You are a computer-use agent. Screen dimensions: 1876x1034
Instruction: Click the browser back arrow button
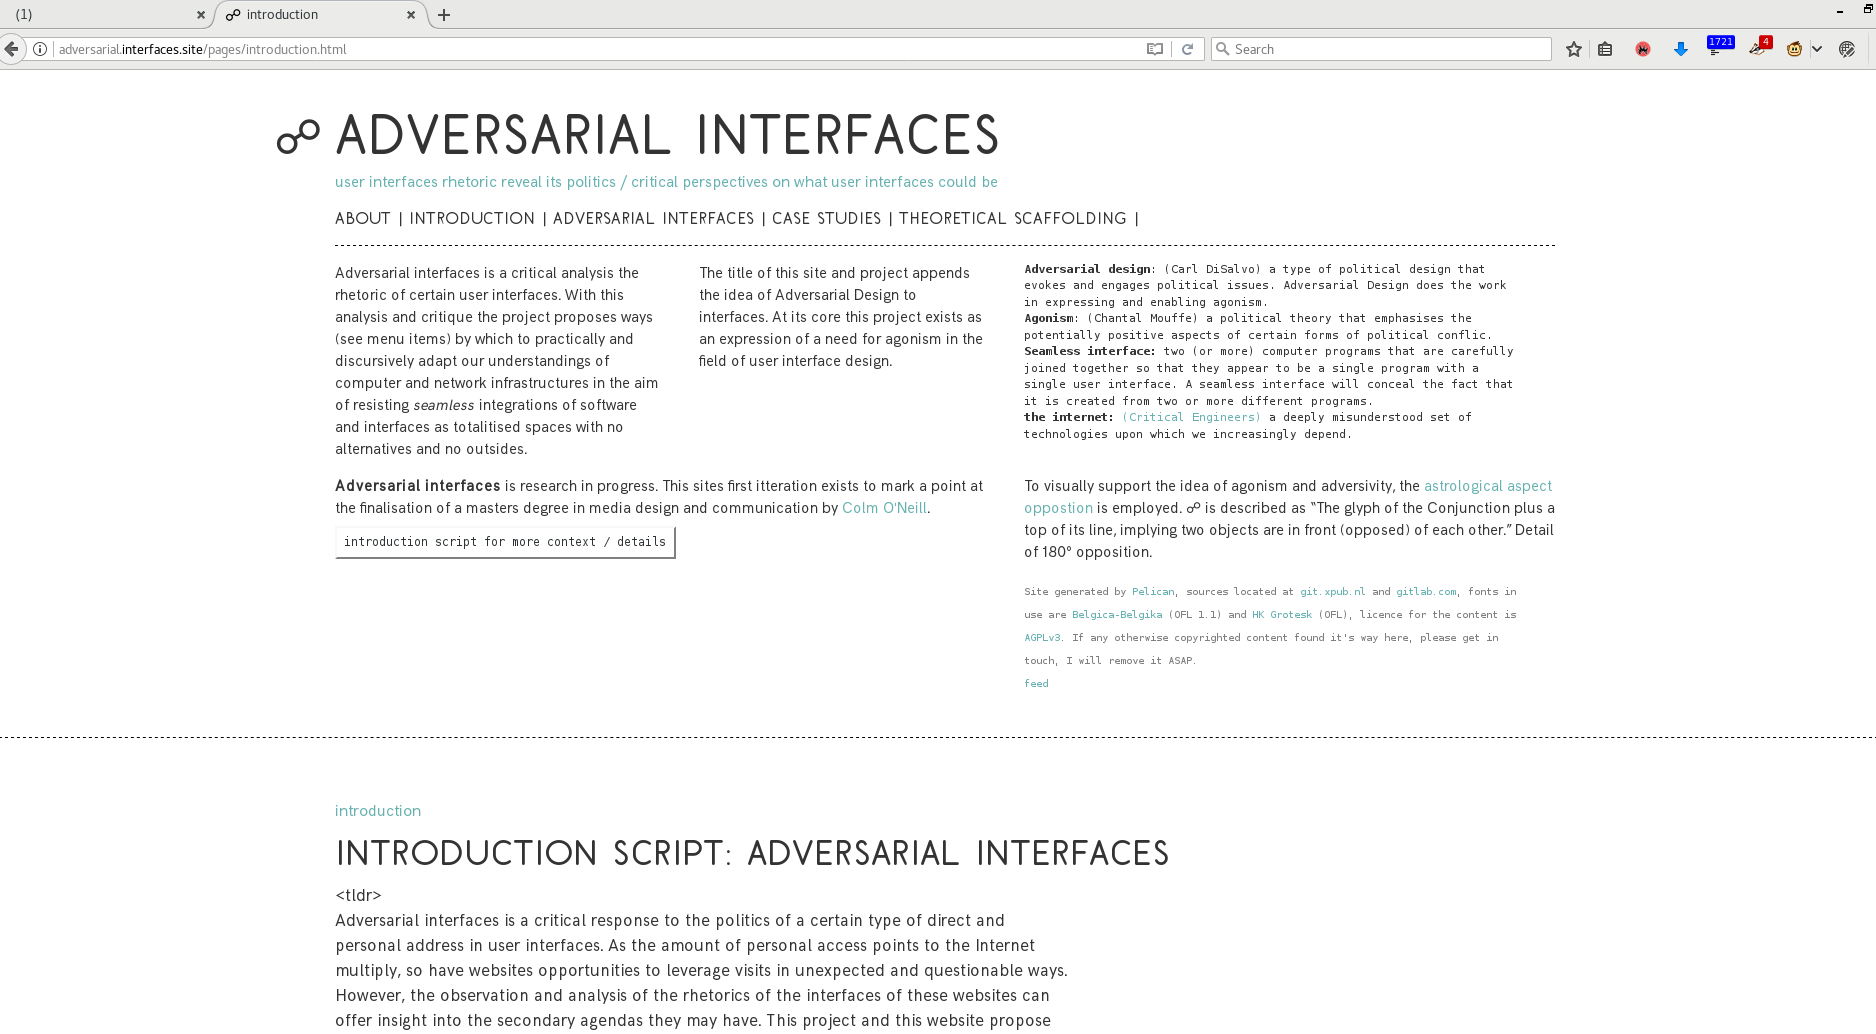pyautogui.click(x=11, y=49)
